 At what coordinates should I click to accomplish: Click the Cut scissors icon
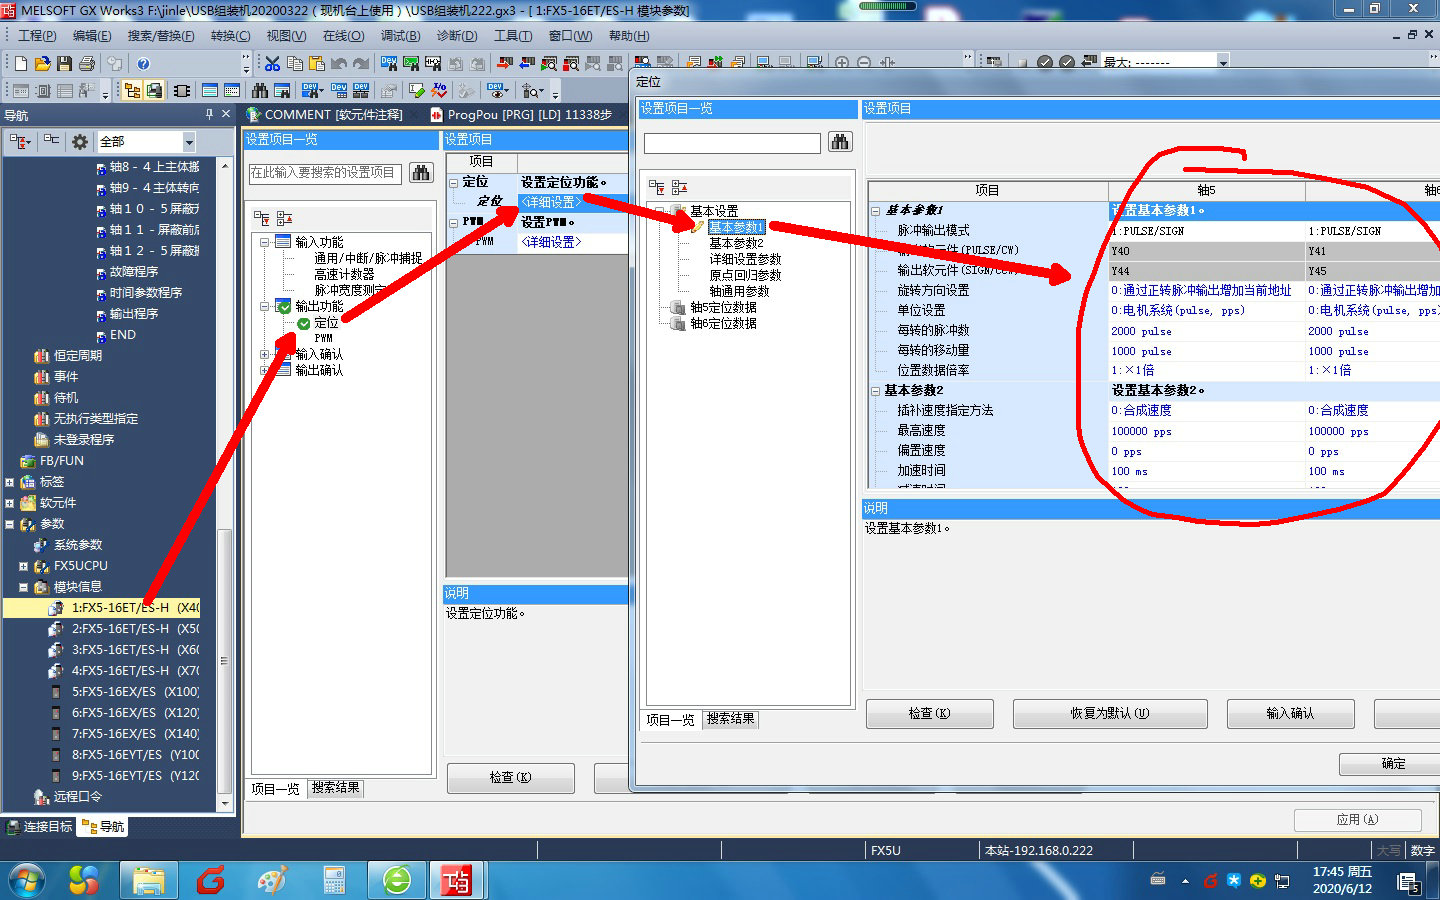click(x=272, y=63)
